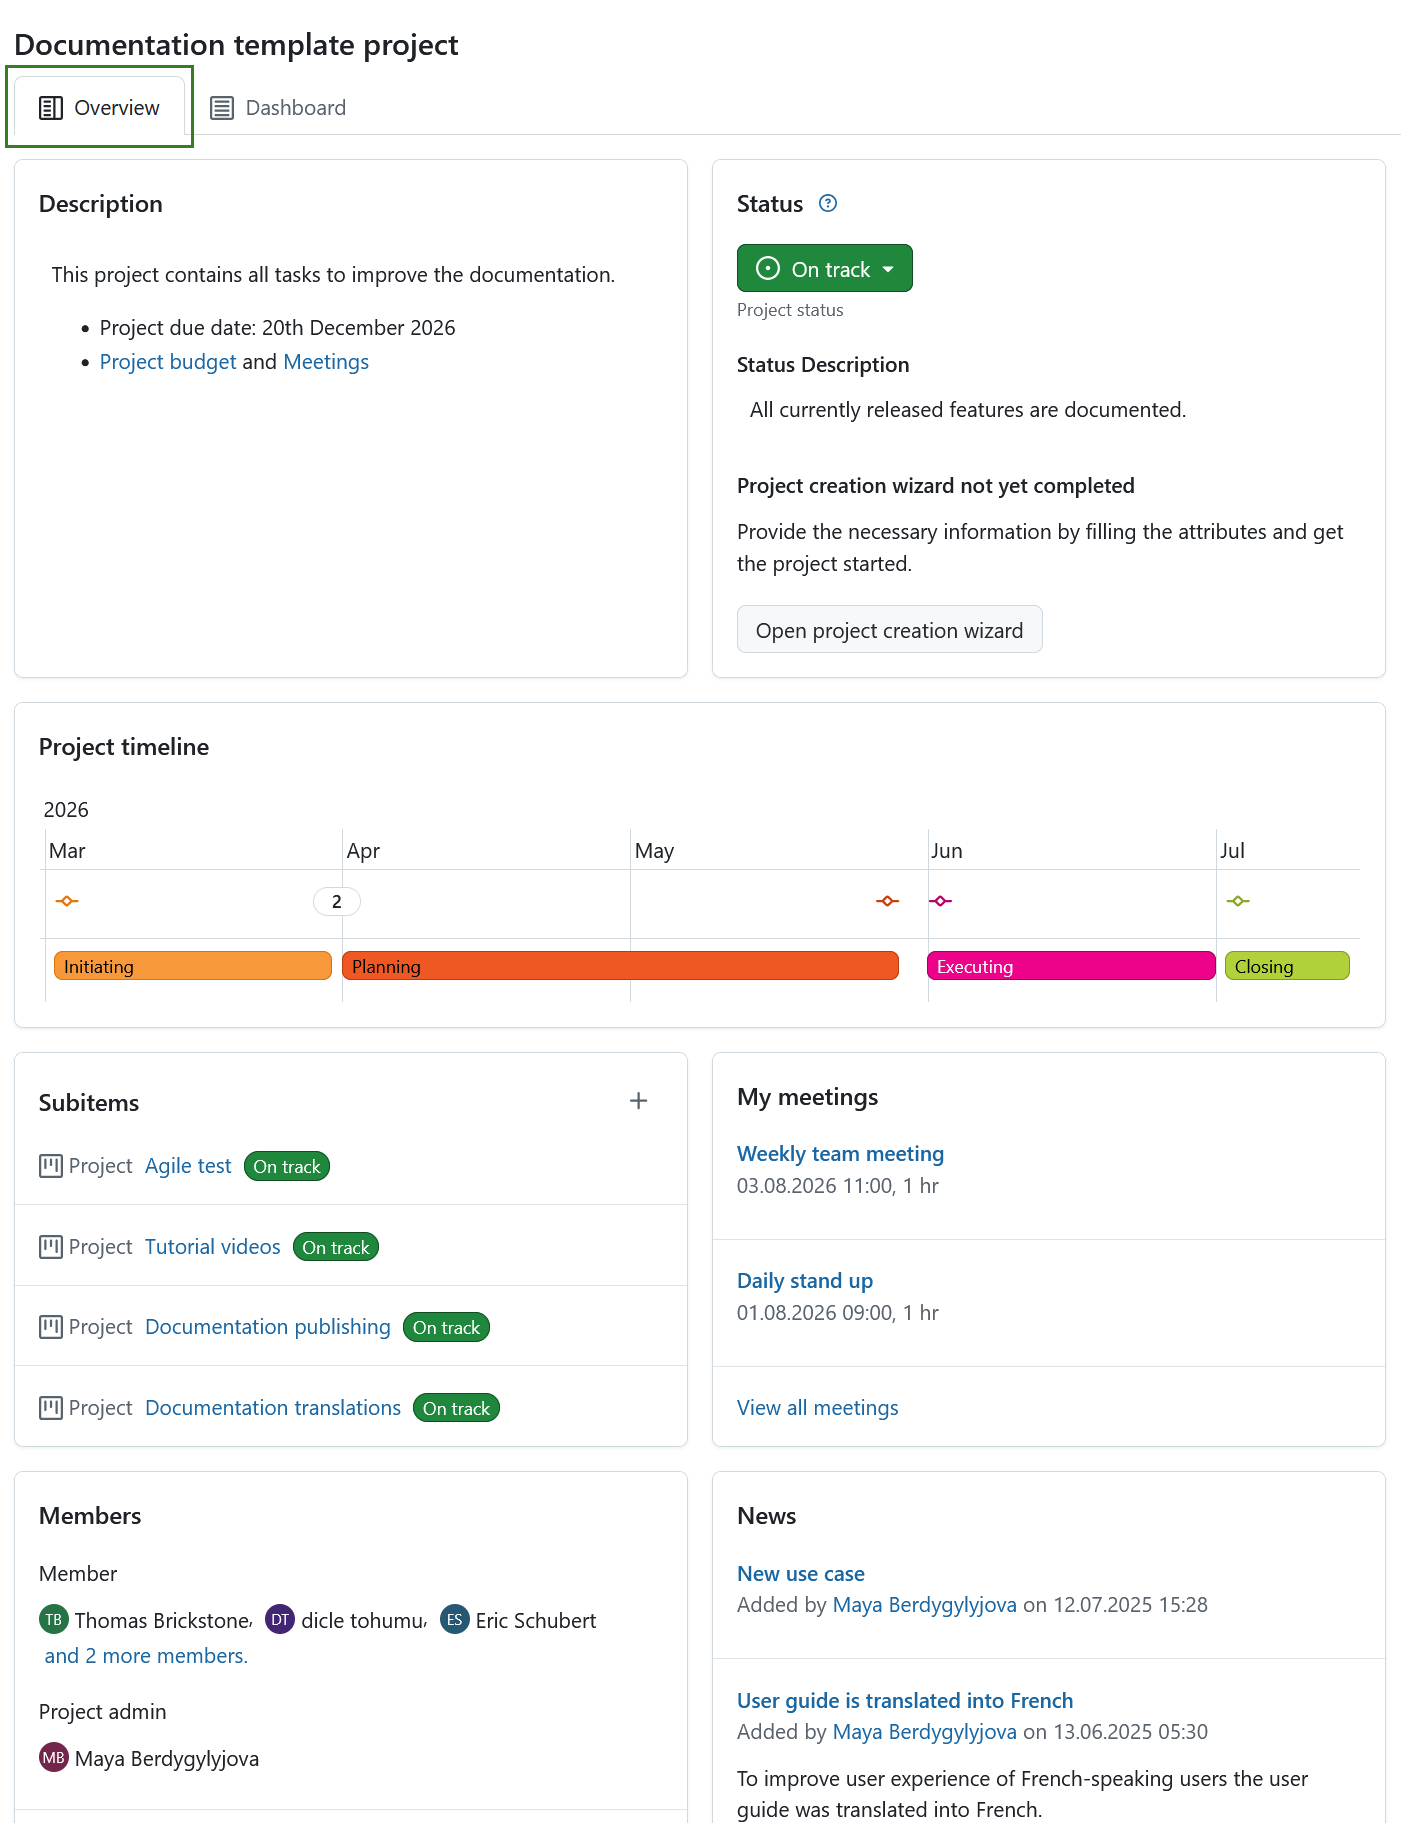The width and height of the screenshot is (1401, 1823).
Task: Click the green Closing milestone marker in July
Action: [x=1238, y=901]
